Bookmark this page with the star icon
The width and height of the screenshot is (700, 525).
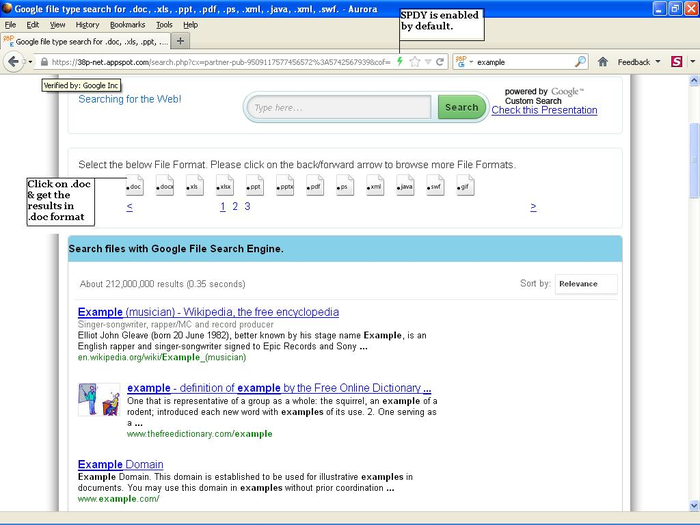[x=415, y=62]
